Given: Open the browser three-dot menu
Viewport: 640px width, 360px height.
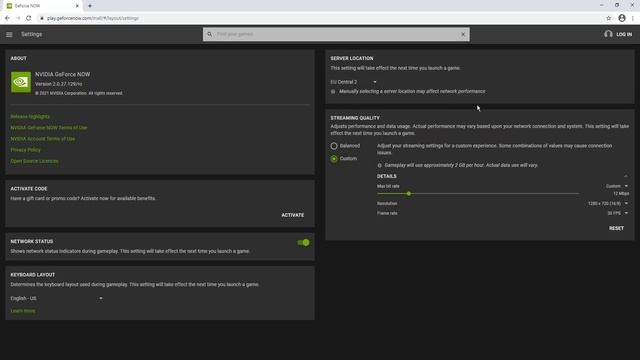Looking at the screenshot, I should click(x=633, y=18).
